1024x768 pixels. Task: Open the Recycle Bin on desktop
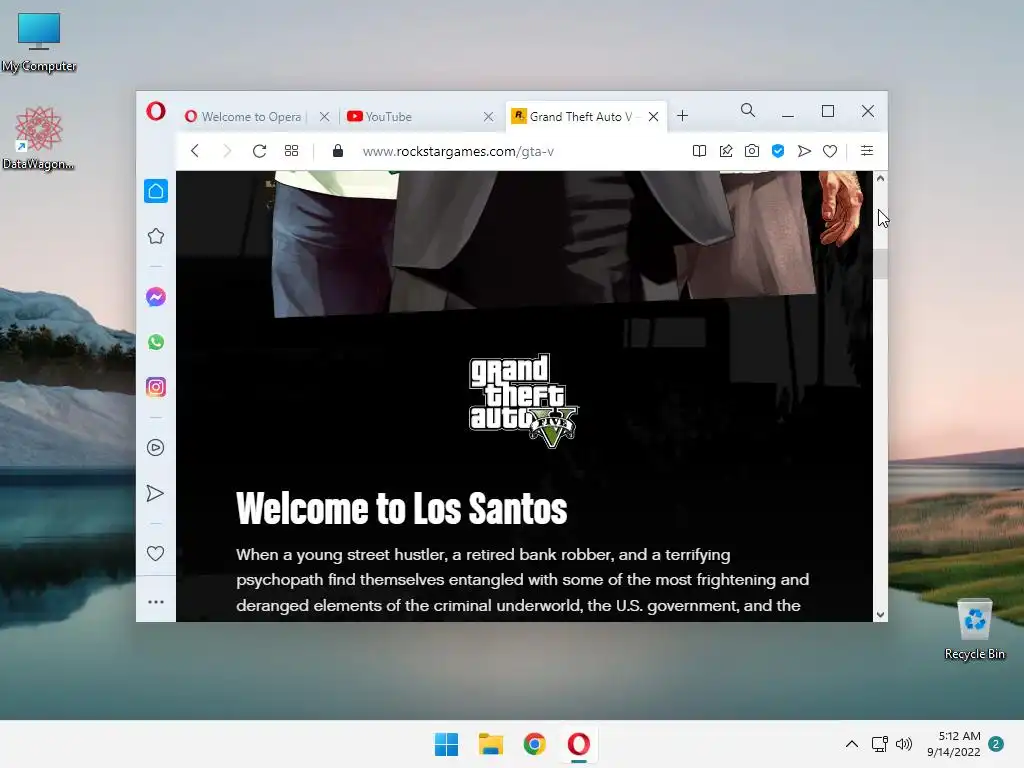(974, 630)
